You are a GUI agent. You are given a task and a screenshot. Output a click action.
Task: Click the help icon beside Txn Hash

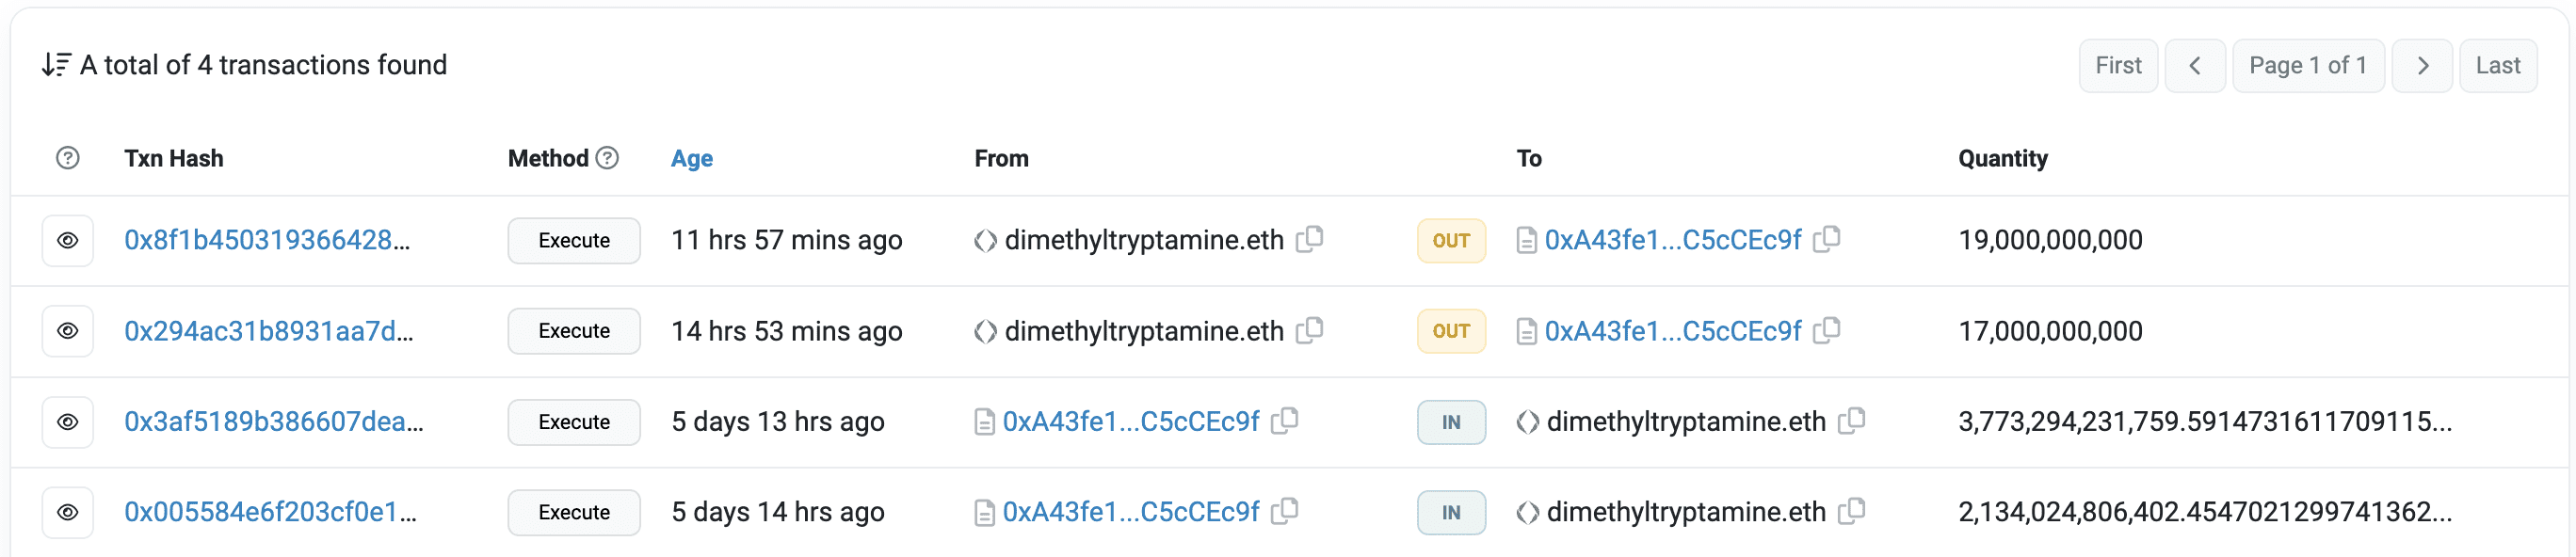[68, 158]
